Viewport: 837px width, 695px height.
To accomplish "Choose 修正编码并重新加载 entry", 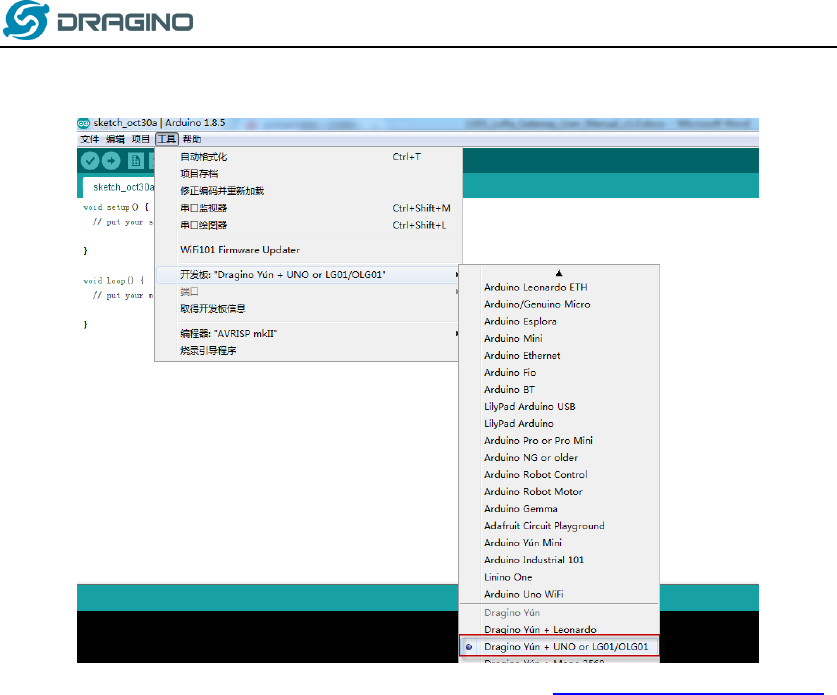I will (308, 191).
